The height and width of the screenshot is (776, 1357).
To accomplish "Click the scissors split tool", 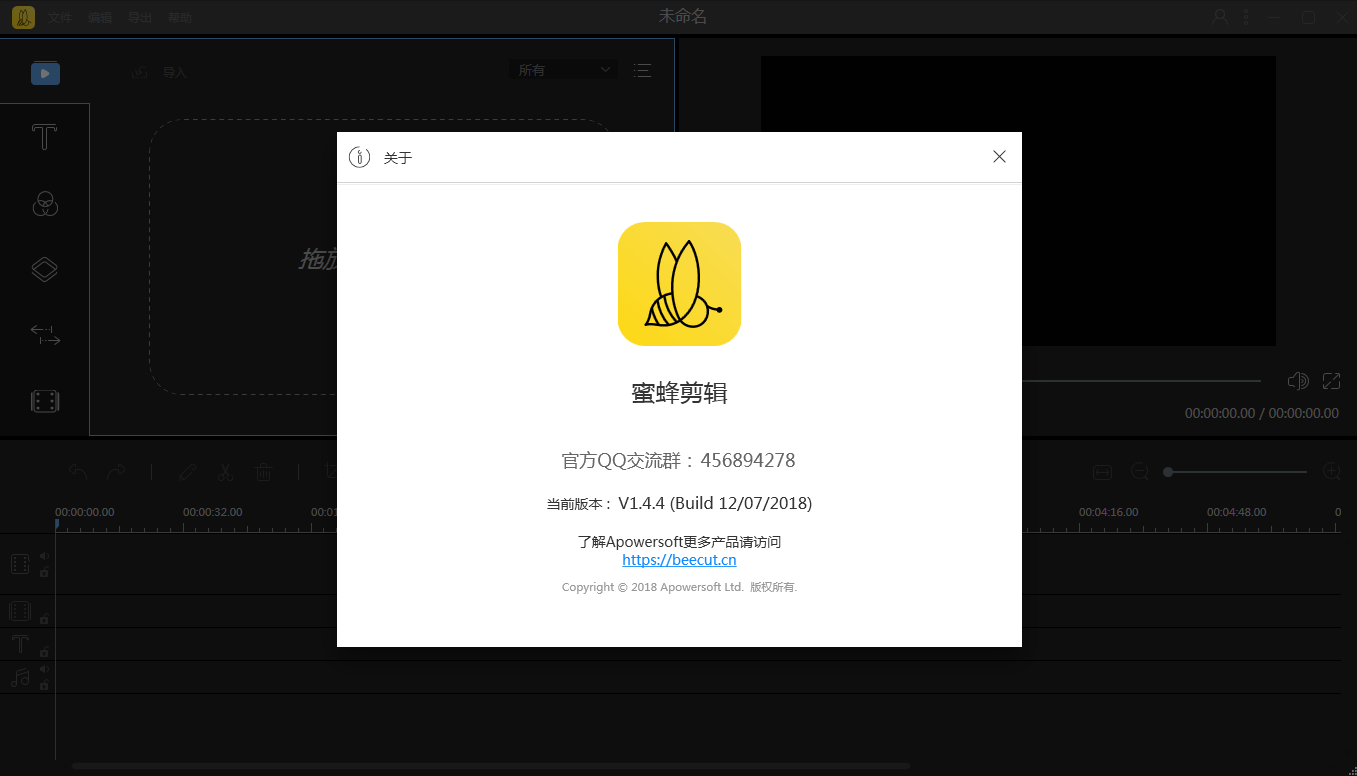I will point(225,472).
